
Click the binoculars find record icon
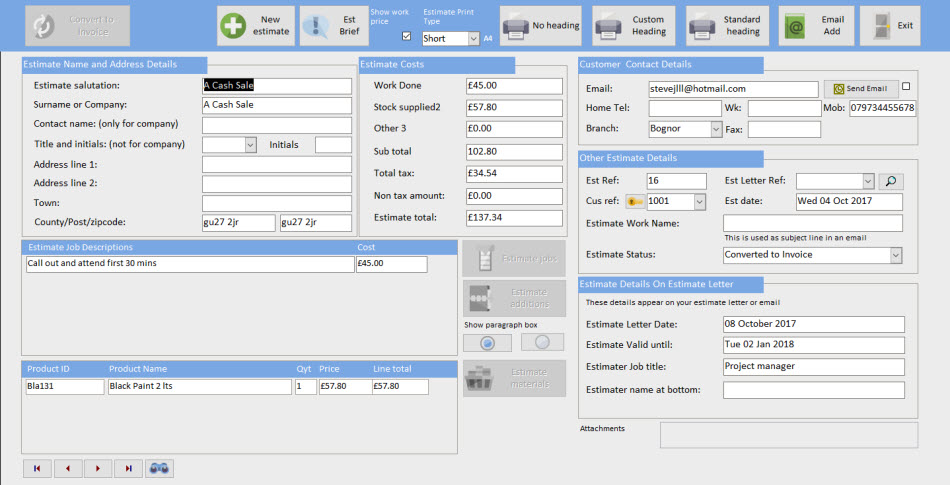point(159,468)
